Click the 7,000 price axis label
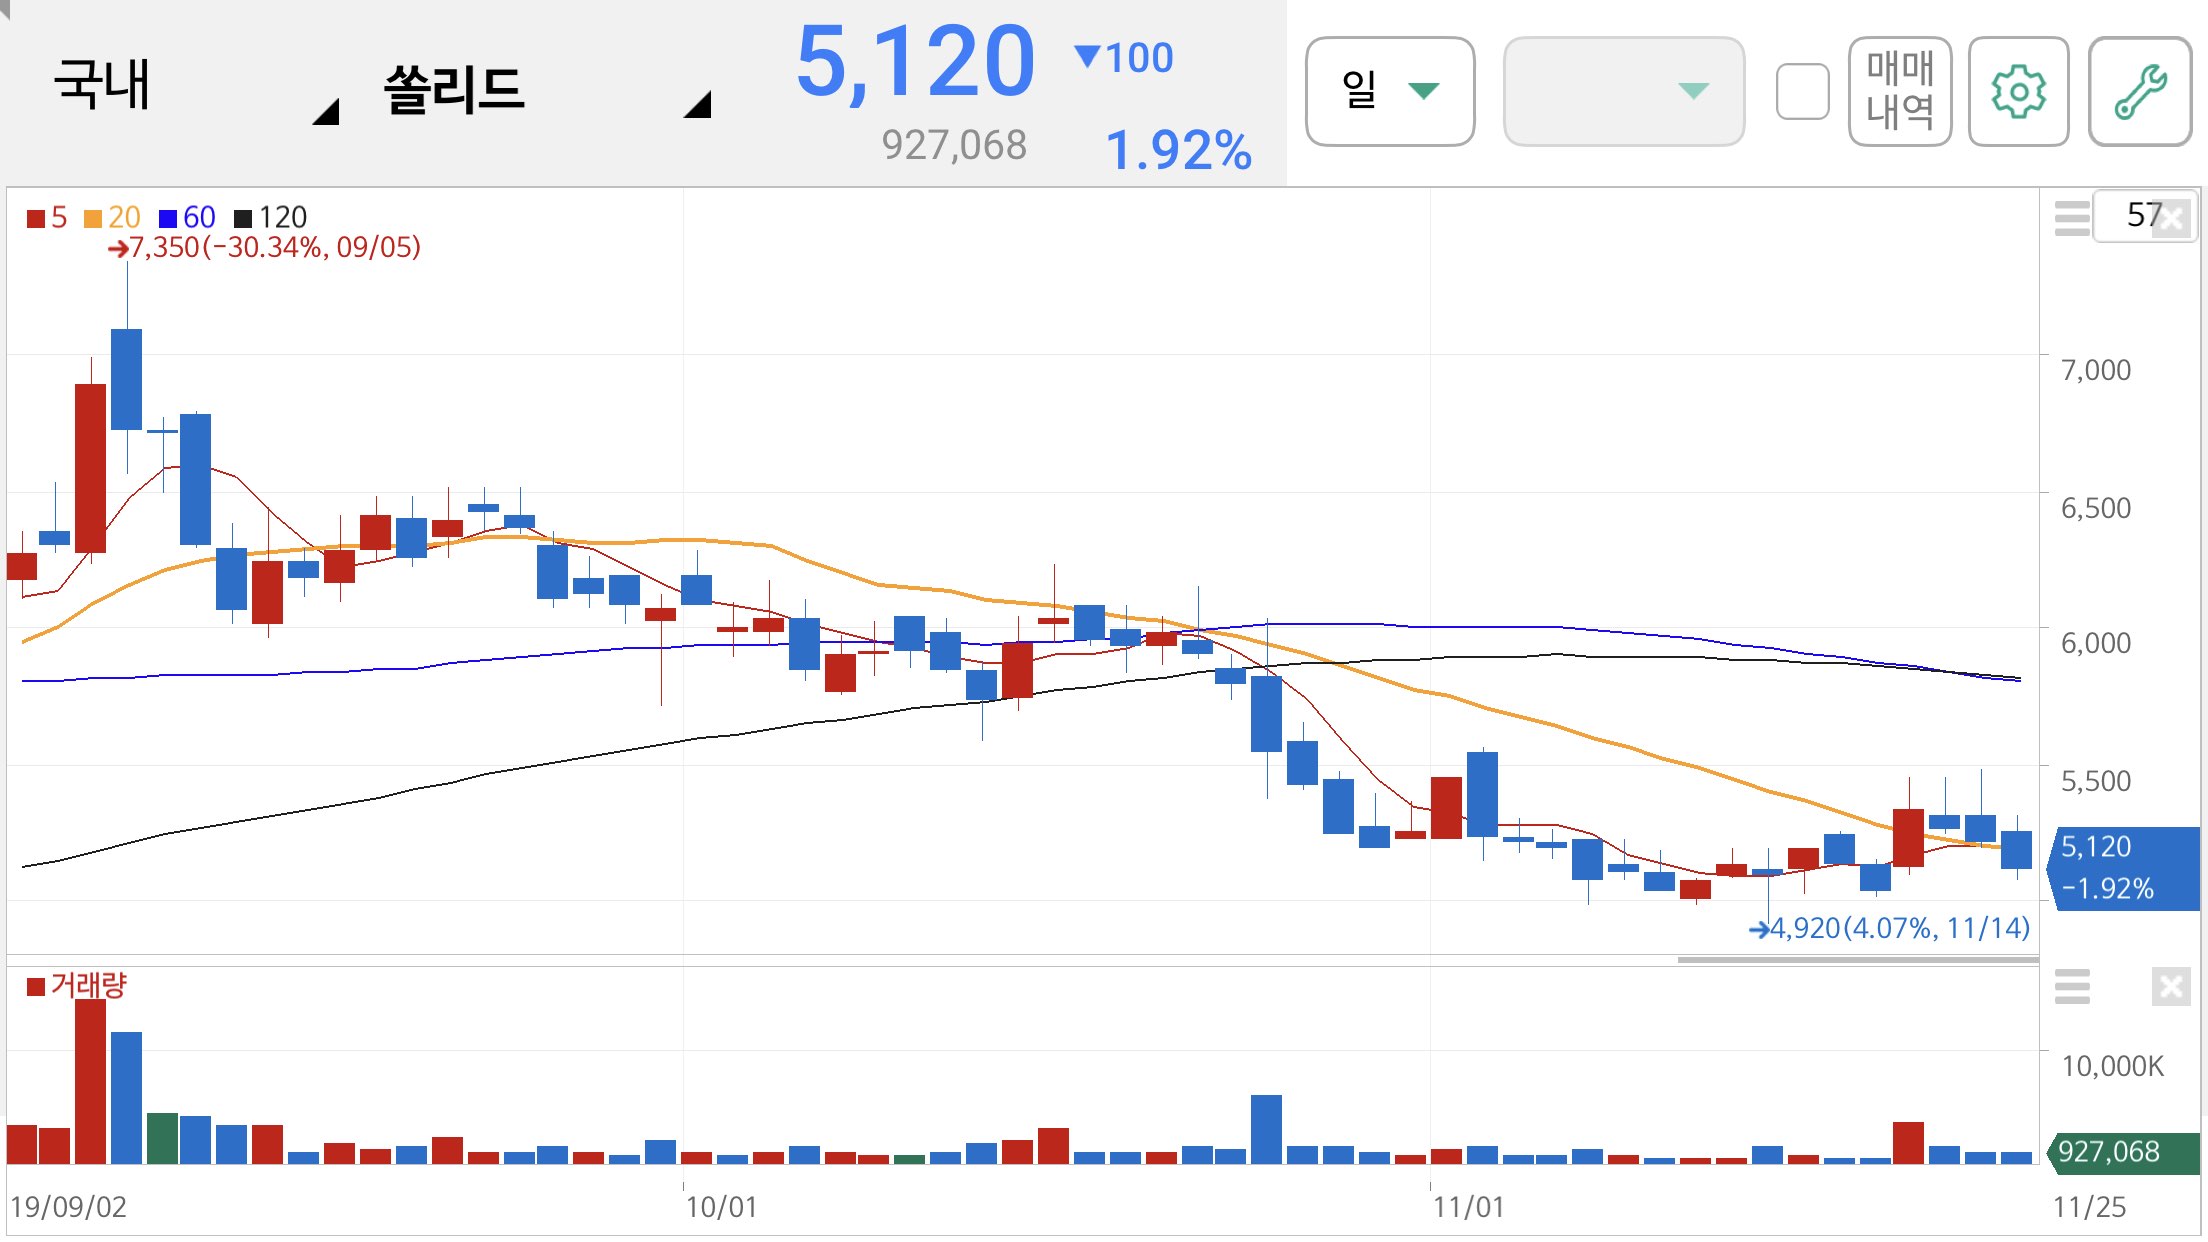 2096,370
